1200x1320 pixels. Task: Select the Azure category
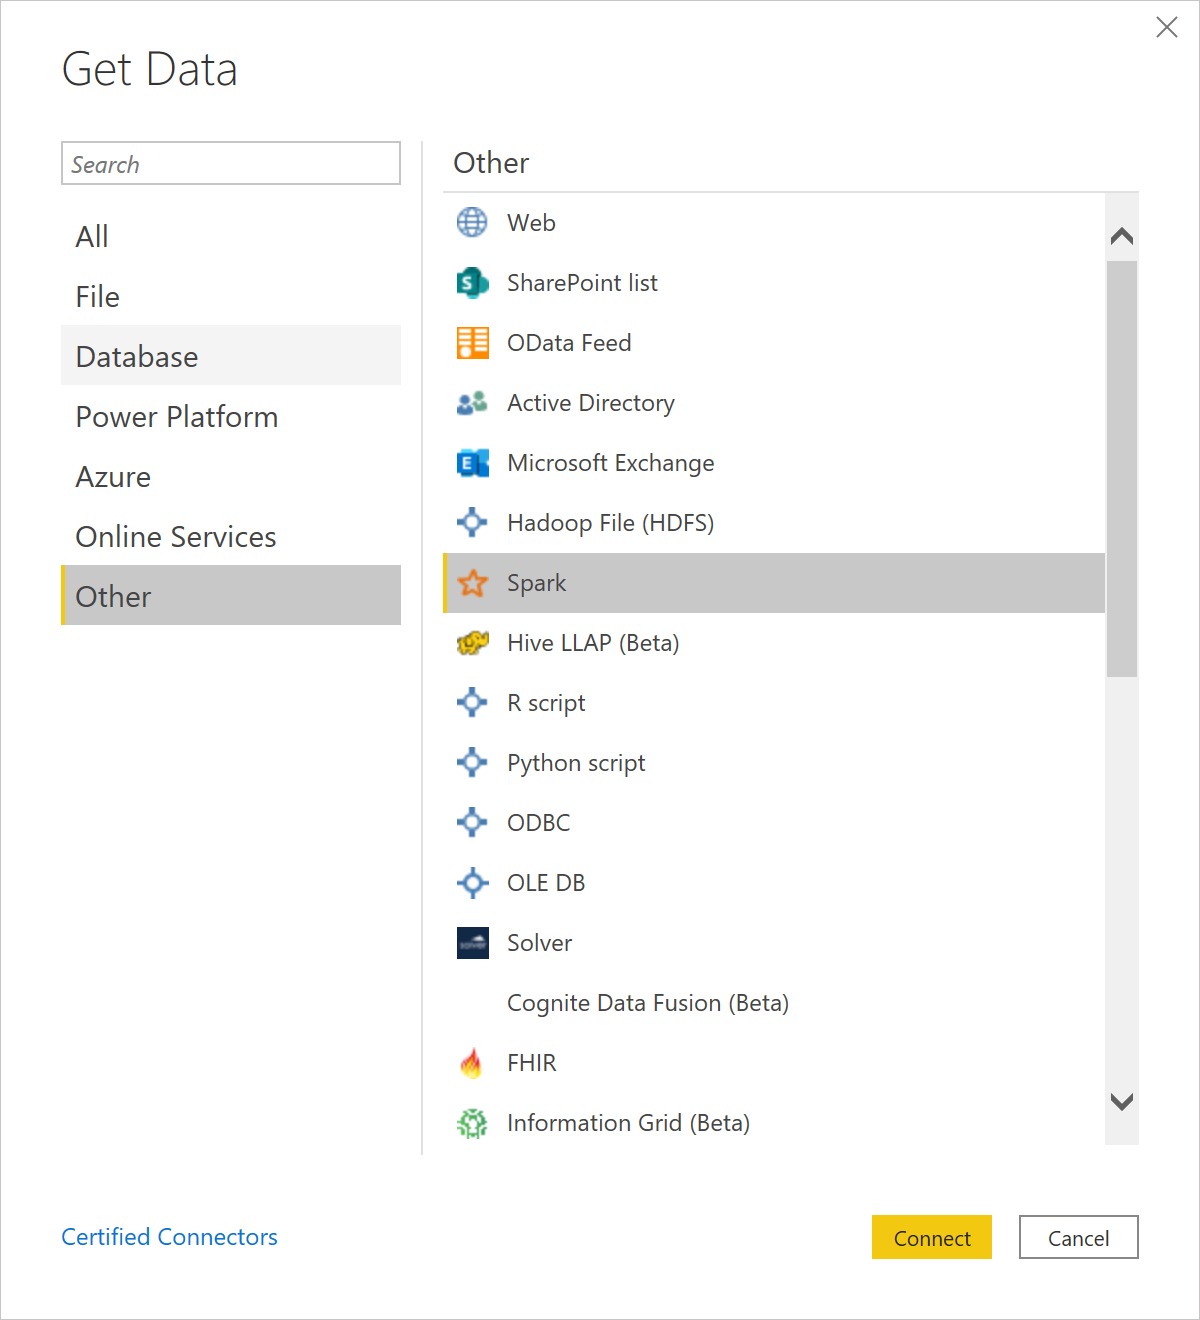(x=231, y=476)
